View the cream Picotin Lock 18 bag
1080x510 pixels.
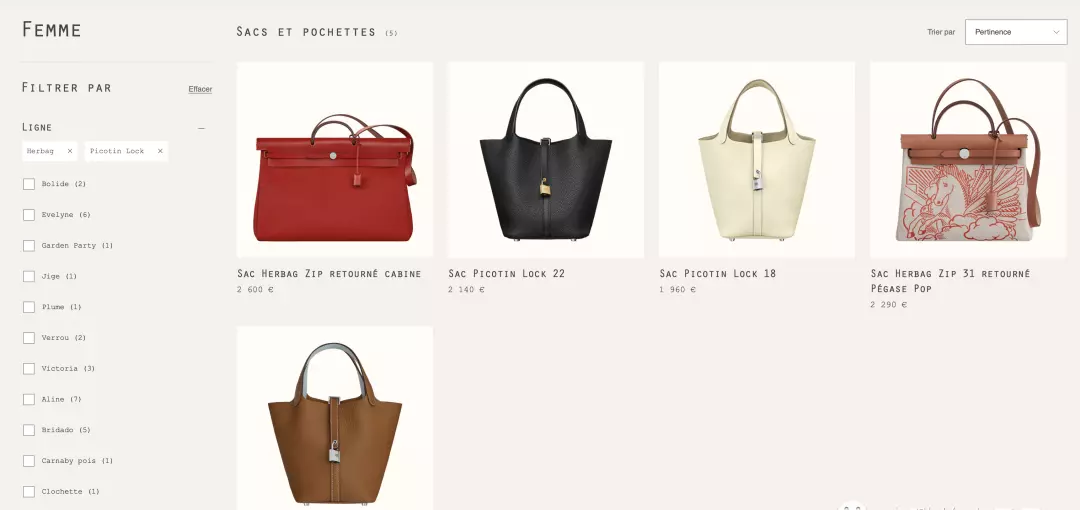click(x=757, y=160)
